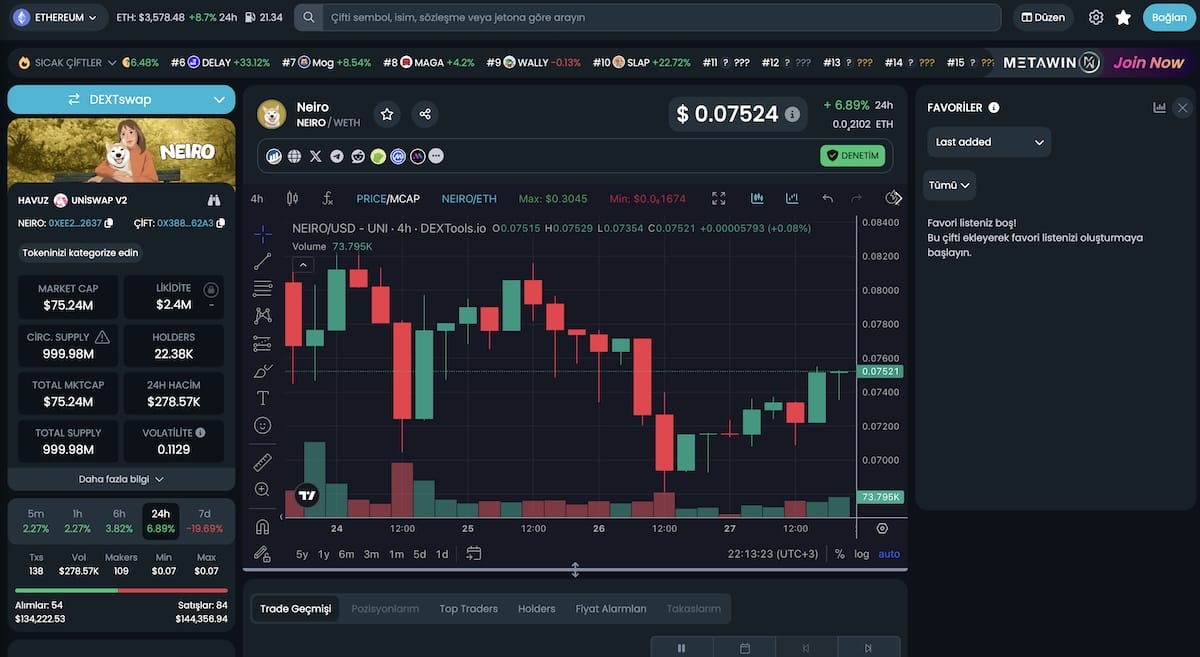Open Neiro's X (Twitter) profile link
1200x657 pixels.
pos(316,156)
